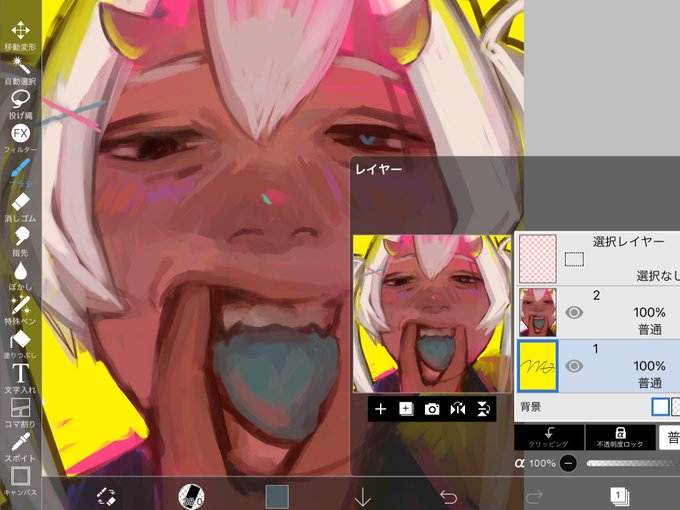Undo the last stroke

pos(448,497)
